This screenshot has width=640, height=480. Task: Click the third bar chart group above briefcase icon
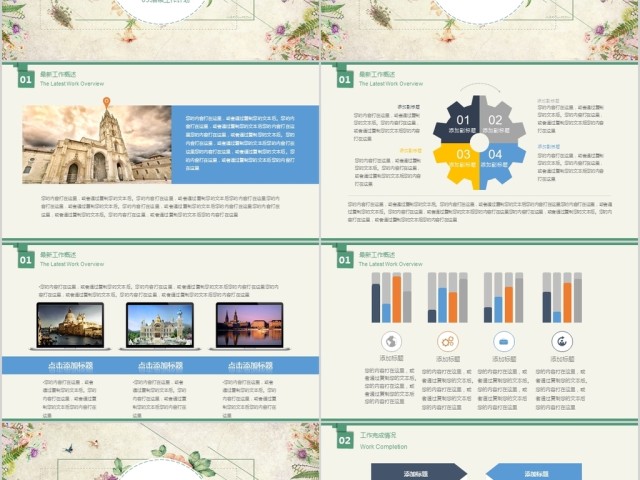pyautogui.click(x=503, y=298)
